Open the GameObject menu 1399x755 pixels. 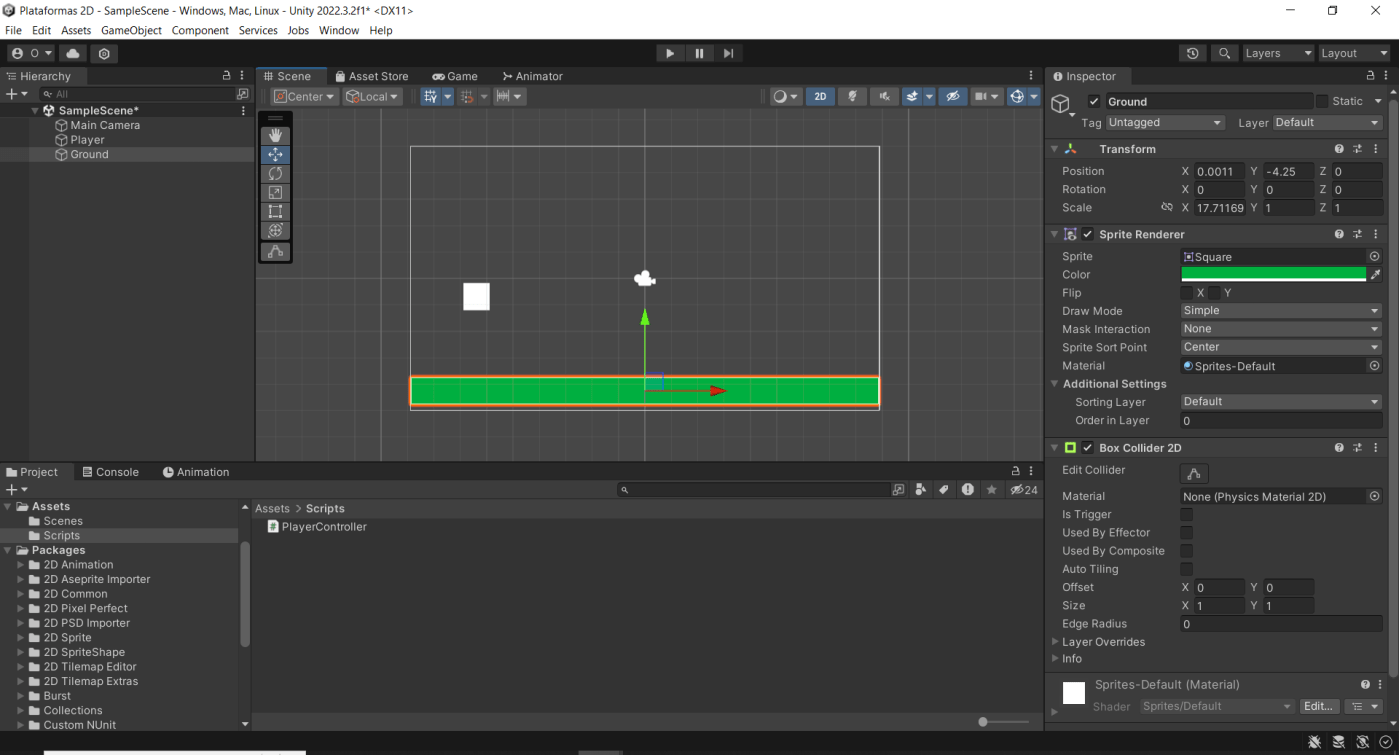[131, 30]
